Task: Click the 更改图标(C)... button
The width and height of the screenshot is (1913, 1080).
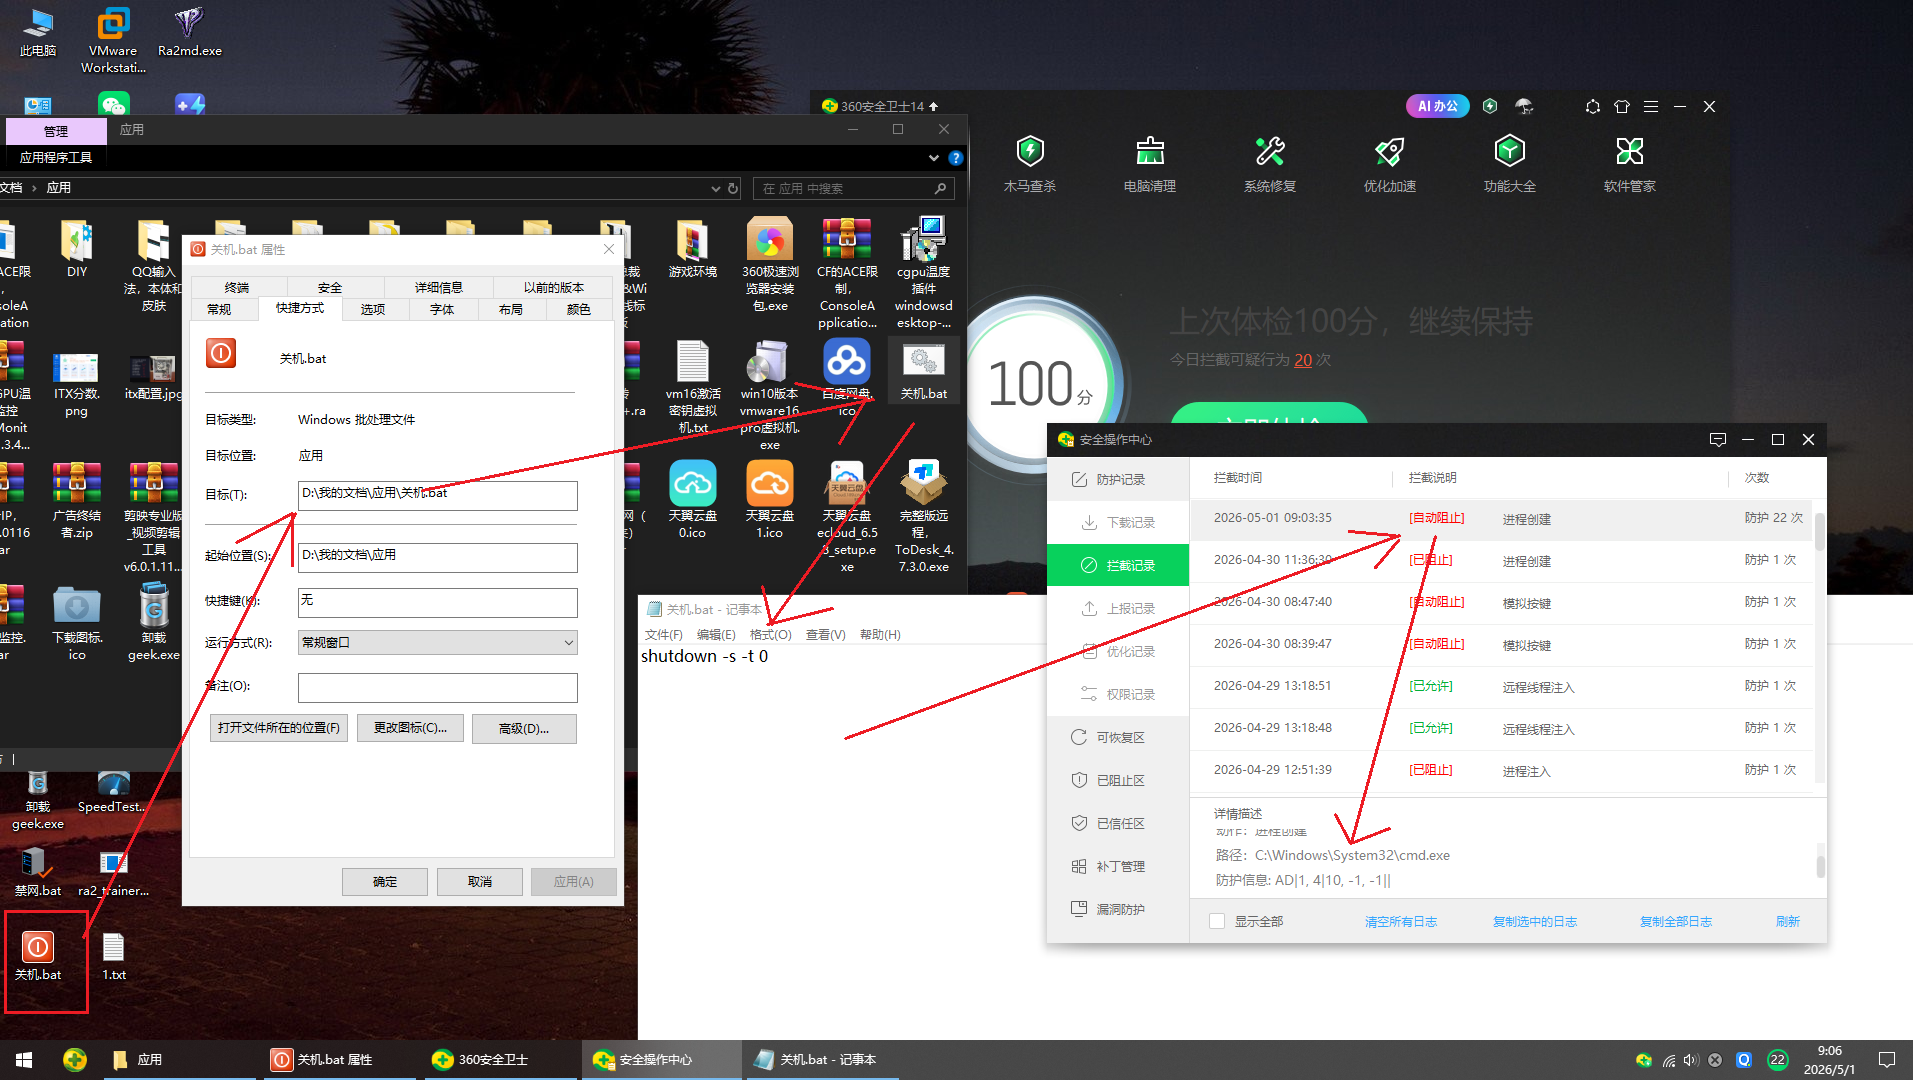Action: click(x=410, y=728)
